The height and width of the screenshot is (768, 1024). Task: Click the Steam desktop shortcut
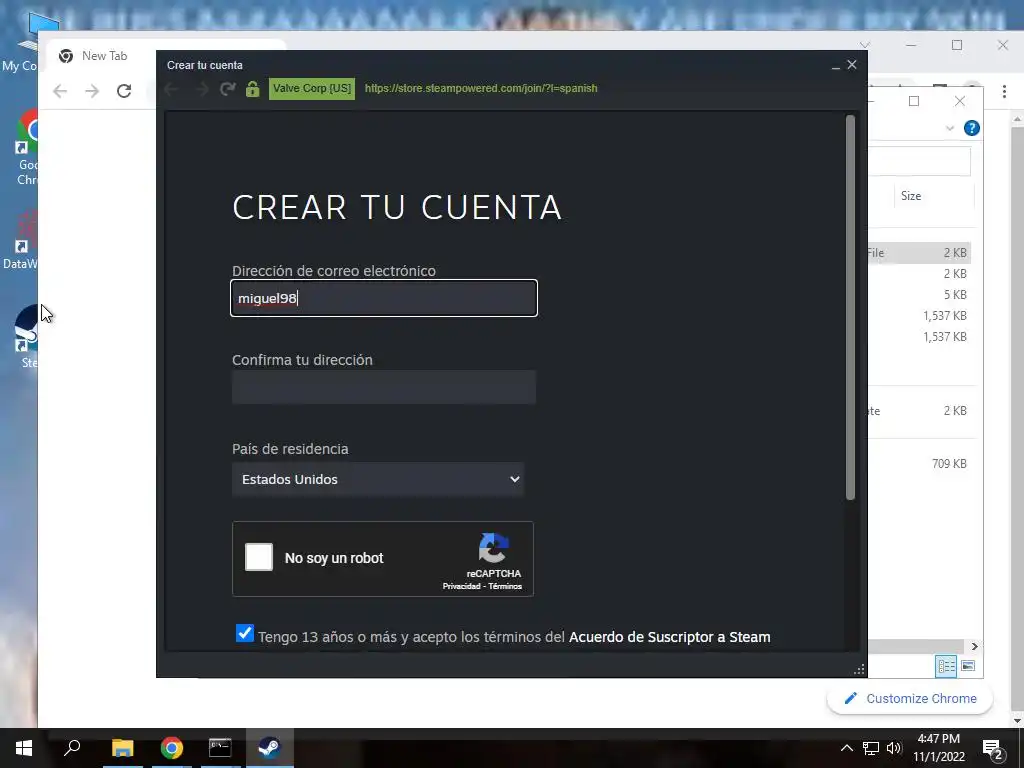25,335
